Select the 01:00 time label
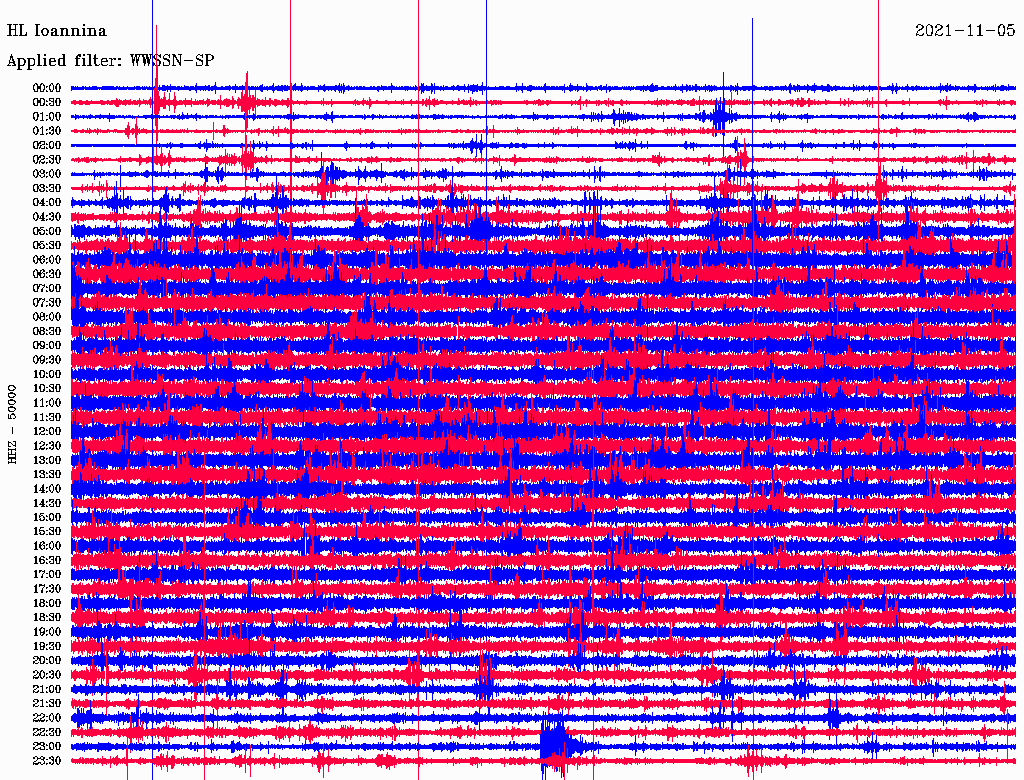The height and width of the screenshot is (780, 1024). click(x=47, y=116)
